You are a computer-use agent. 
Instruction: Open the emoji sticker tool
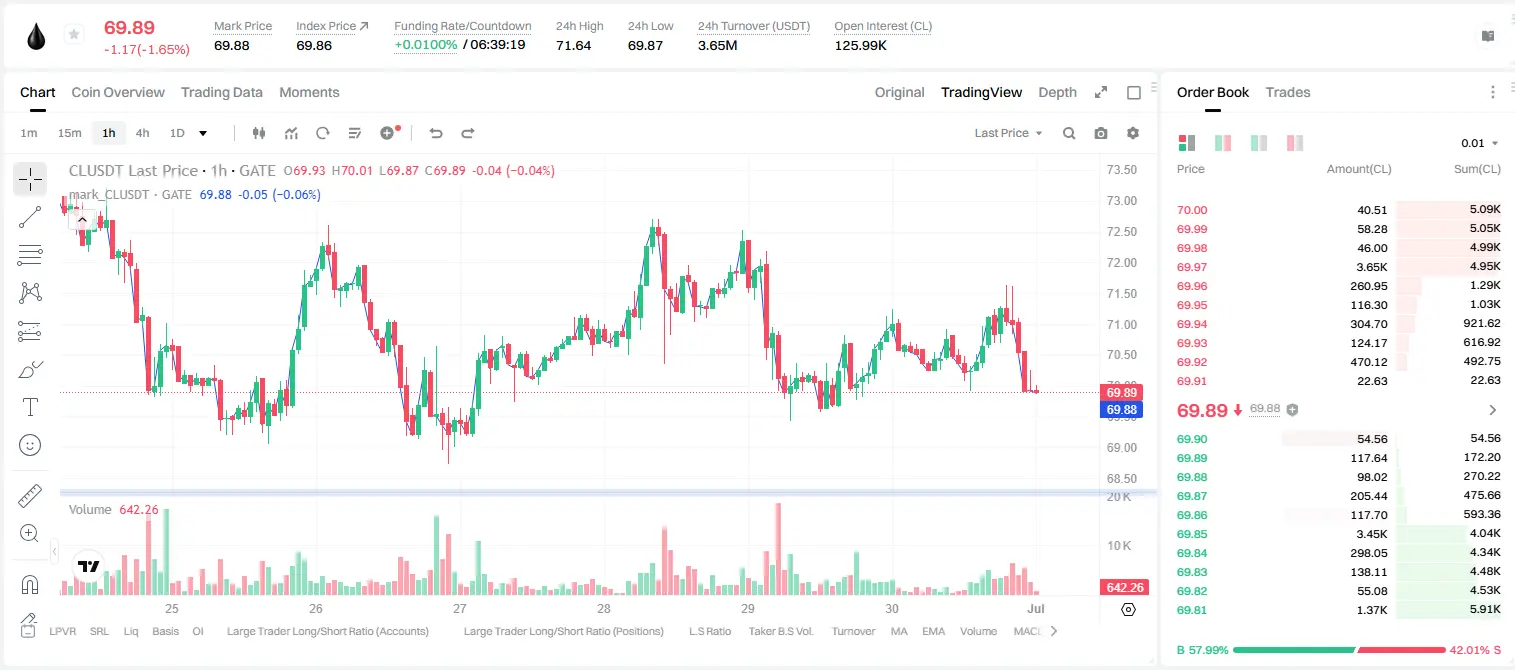coord(30,445)
